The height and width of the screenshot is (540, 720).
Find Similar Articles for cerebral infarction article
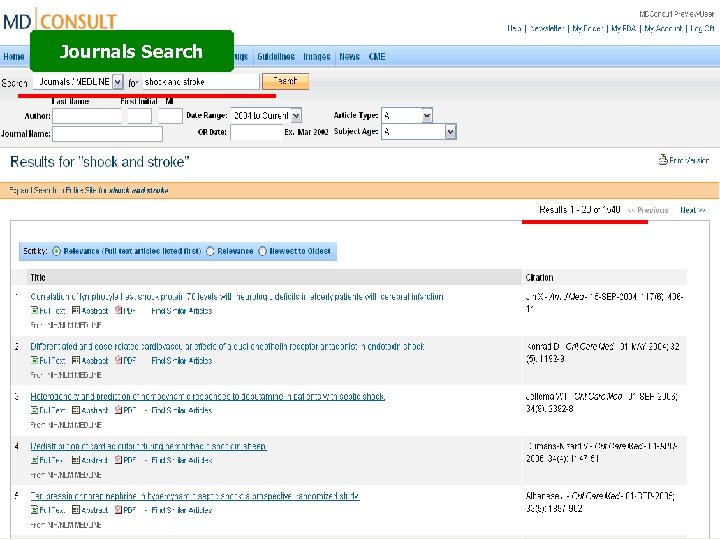[x=182, y=311]
